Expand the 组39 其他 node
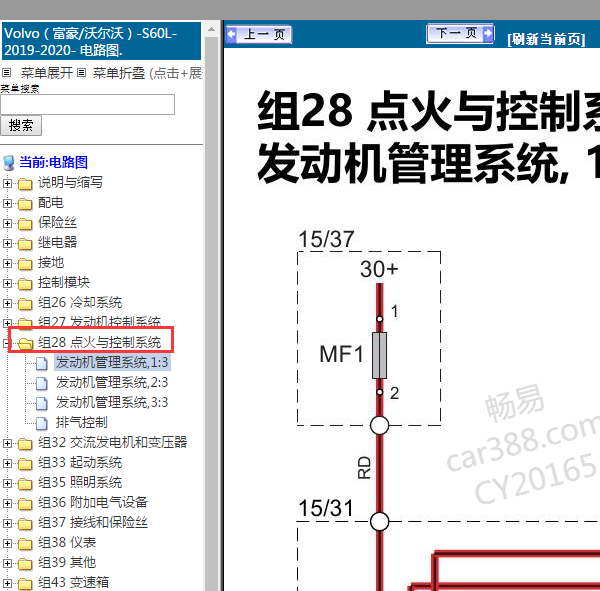The height and width of the screenshot is (591, 600). click(x=7, y=563)
